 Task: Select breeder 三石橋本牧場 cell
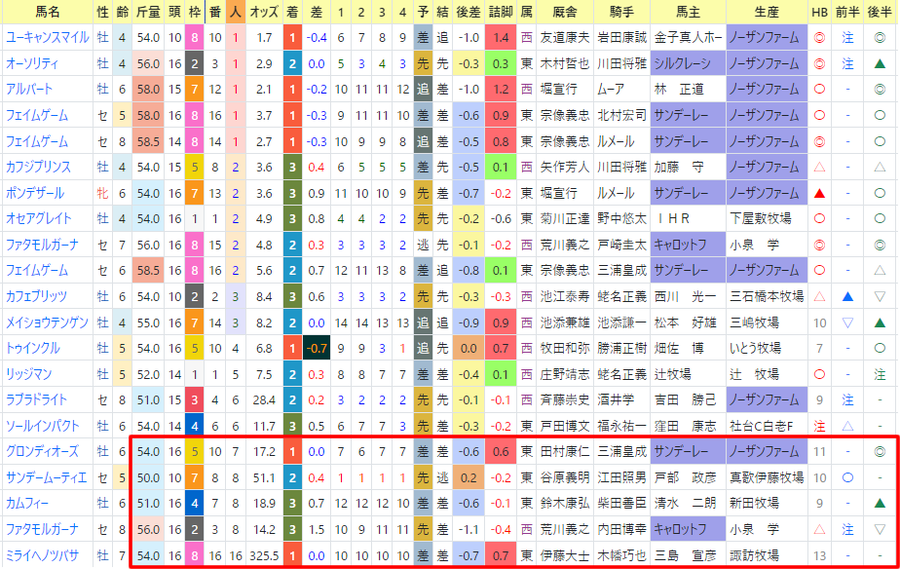pyautogui.click(x=766, y=296)
